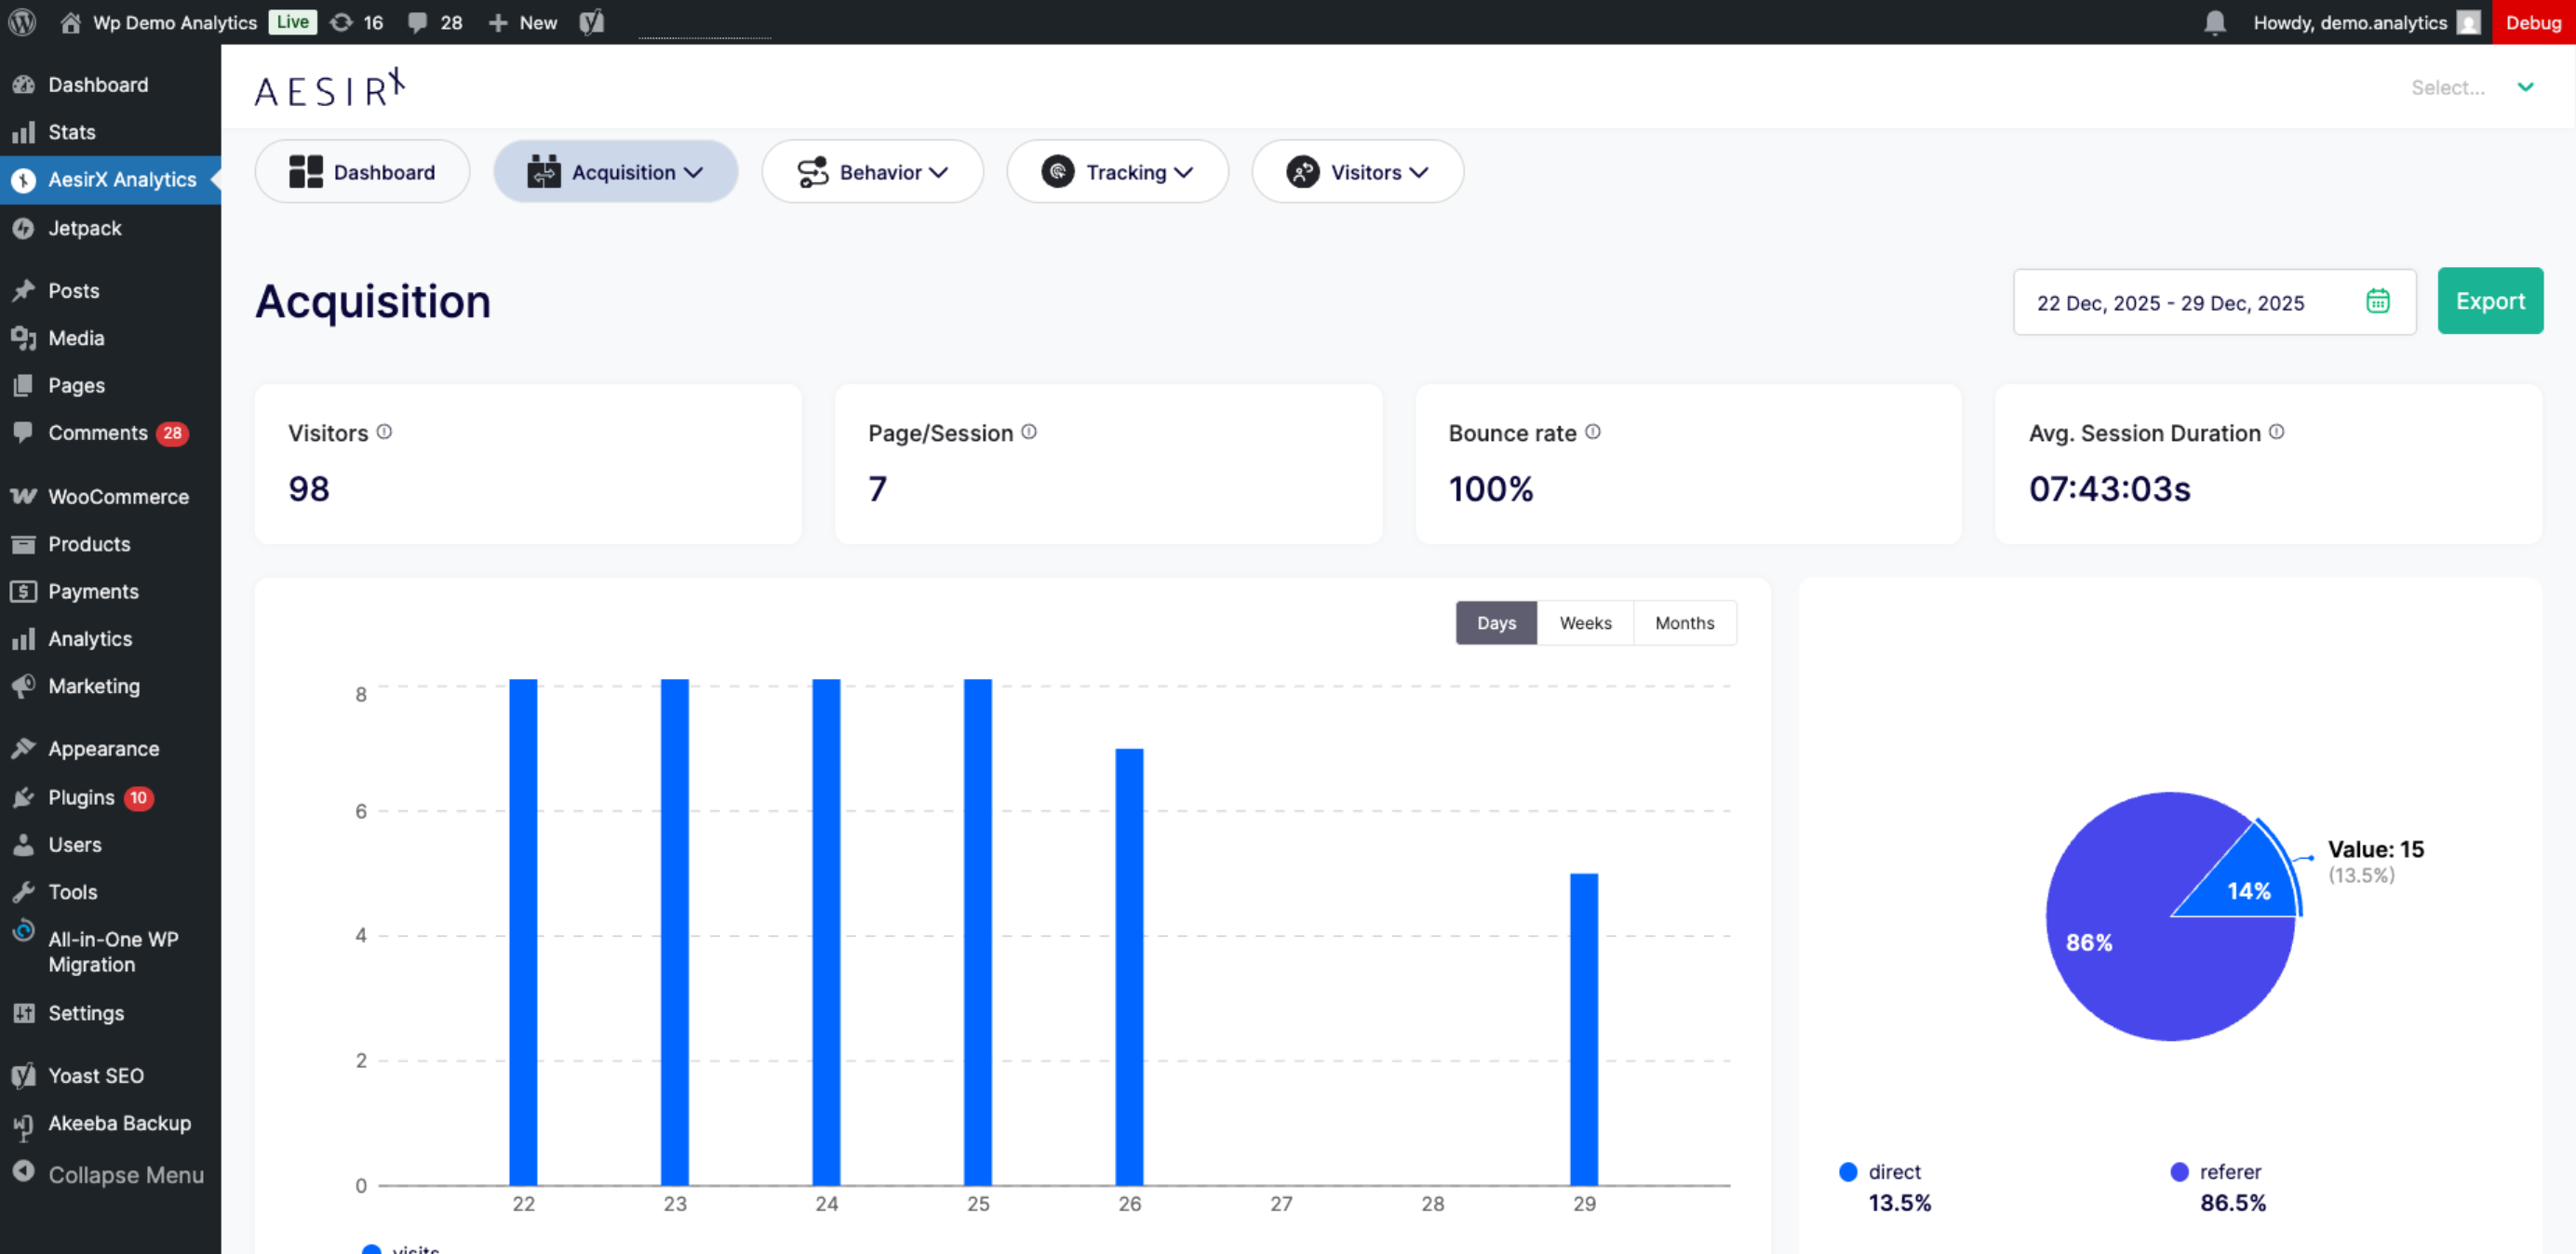2576x1254 pixels.
Task: Switch chart view to Weeks
Action: [1585, 623]
